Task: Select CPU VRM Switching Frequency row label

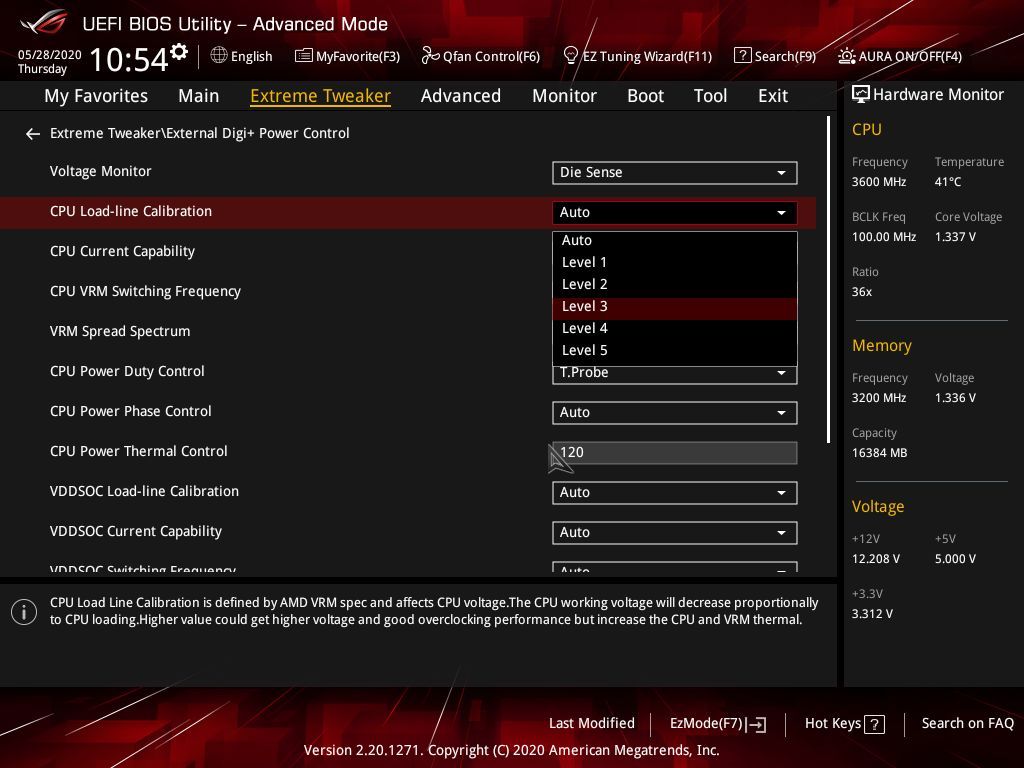Action: point(145,291)
